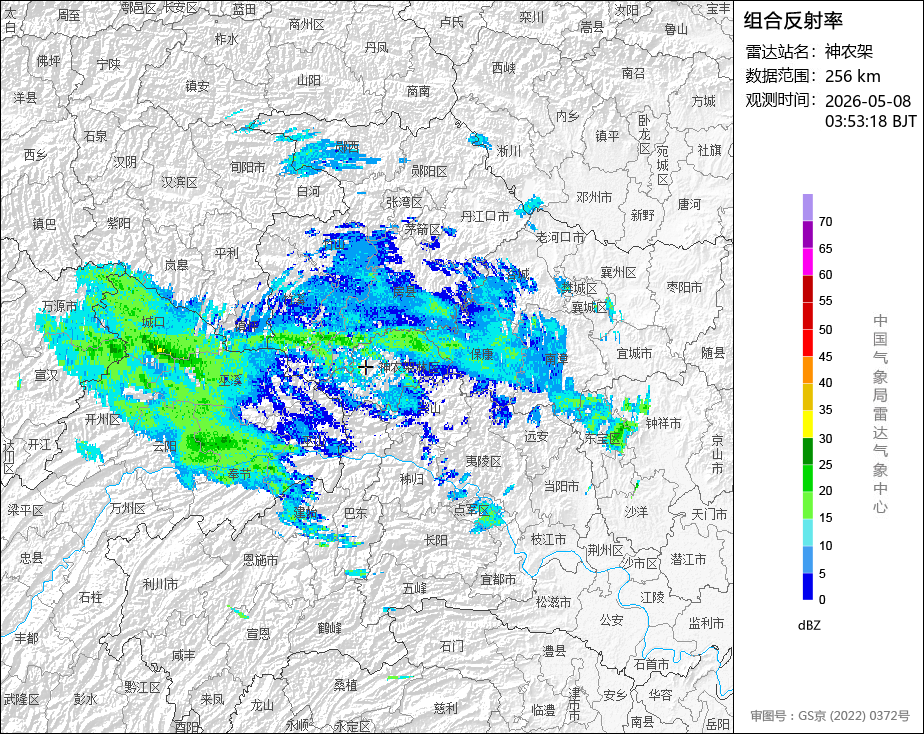This screenshot has height=734, width=924.
Task: Click the 宜城市 map label
Action: (634, 353)
